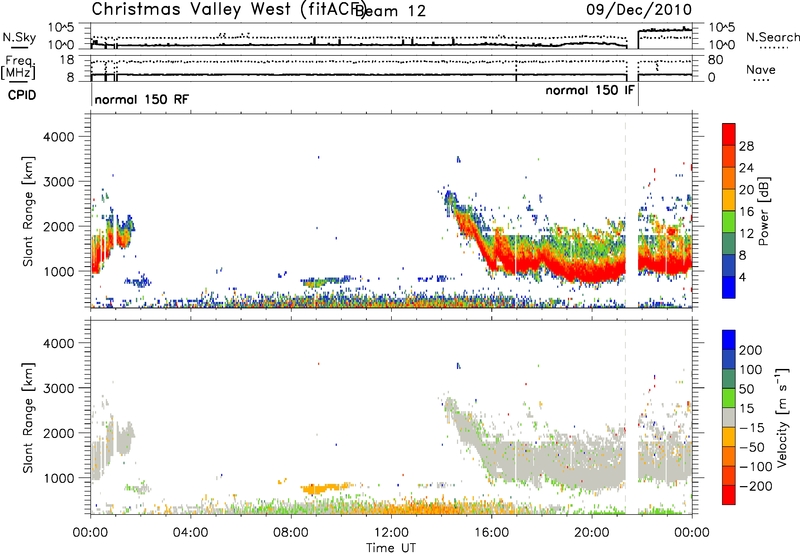Image resolution: width=800 pixels, height=554 pixels.
Task: Pick the blue segment below 4 on power colorbar
Action: pyautogui.click(x=729, y=287)
